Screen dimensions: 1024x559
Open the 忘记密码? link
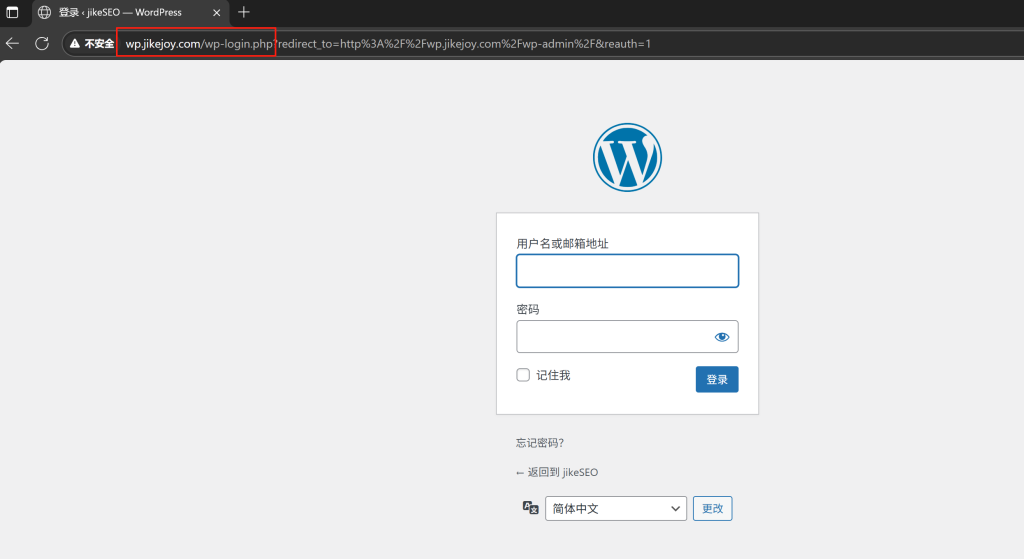[540, 443]
